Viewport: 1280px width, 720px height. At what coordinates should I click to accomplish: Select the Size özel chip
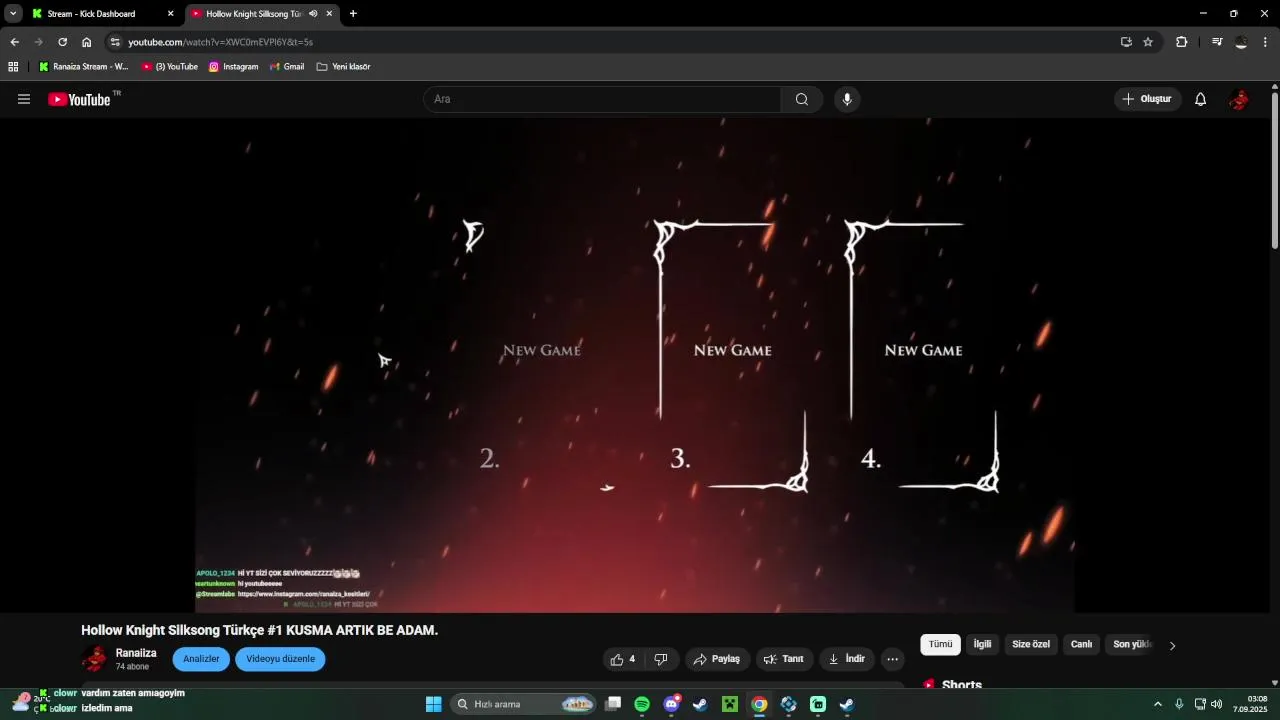pos(1031,645)
